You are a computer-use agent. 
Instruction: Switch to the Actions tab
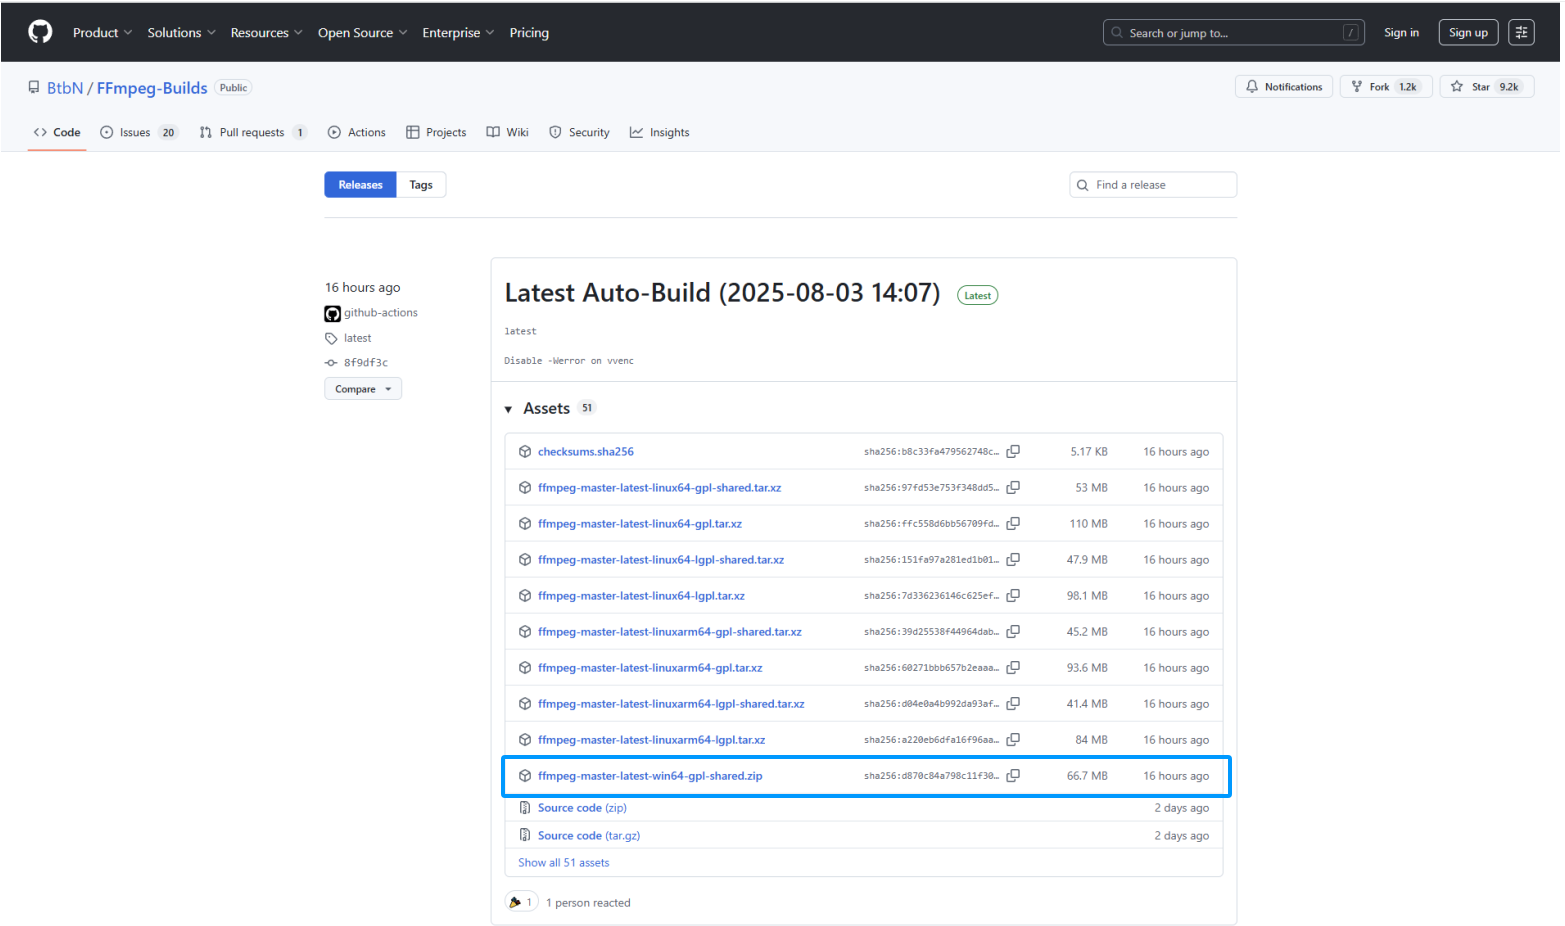pos(356,132)
